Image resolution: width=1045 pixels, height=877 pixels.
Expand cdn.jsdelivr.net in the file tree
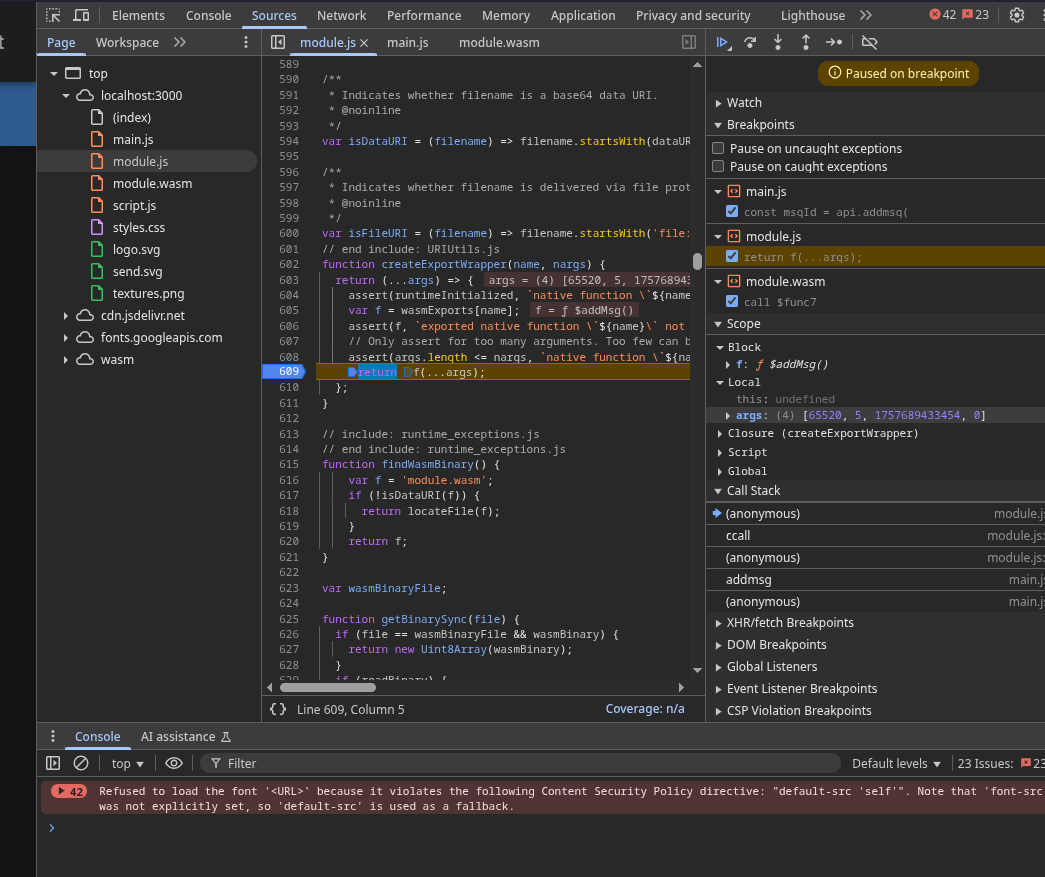pyautogui.click(x=65, y=315)
